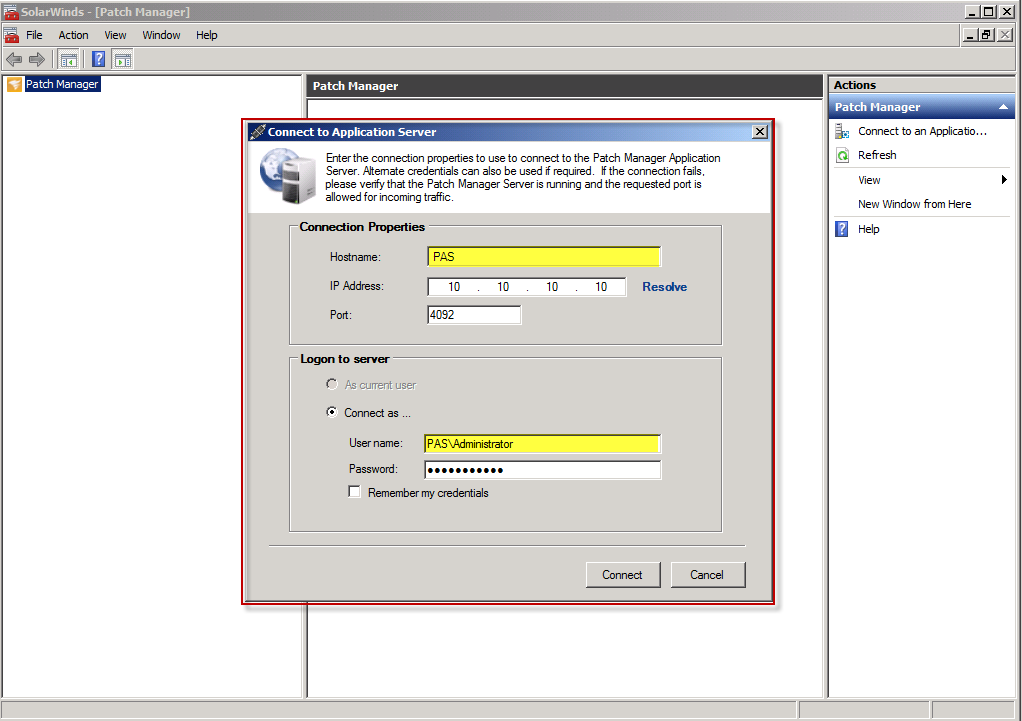
Task: Click the Help action text in Actions
Action: pos(868,229)
